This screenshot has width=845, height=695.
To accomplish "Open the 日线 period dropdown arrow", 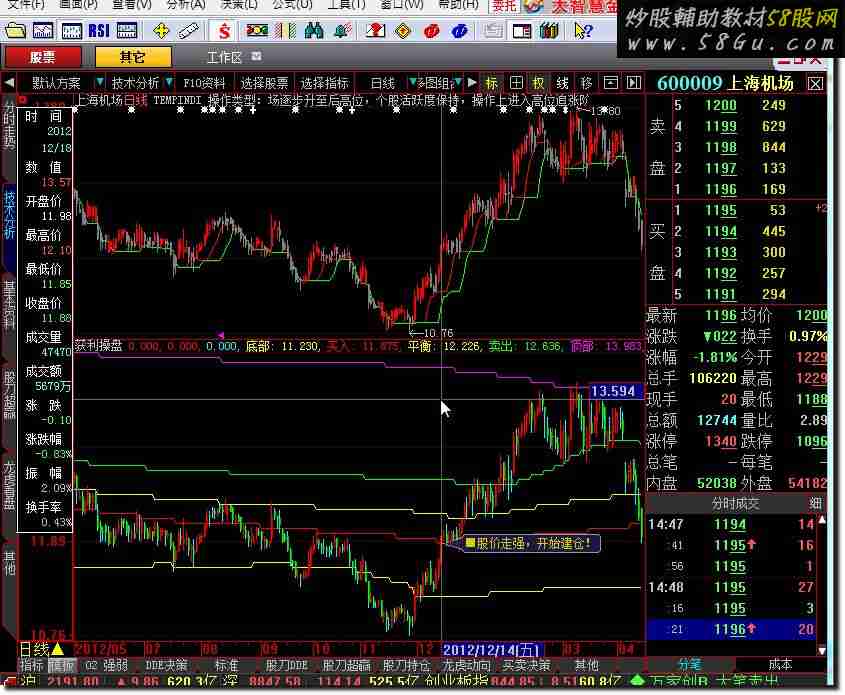I will (x=412, y=82).
